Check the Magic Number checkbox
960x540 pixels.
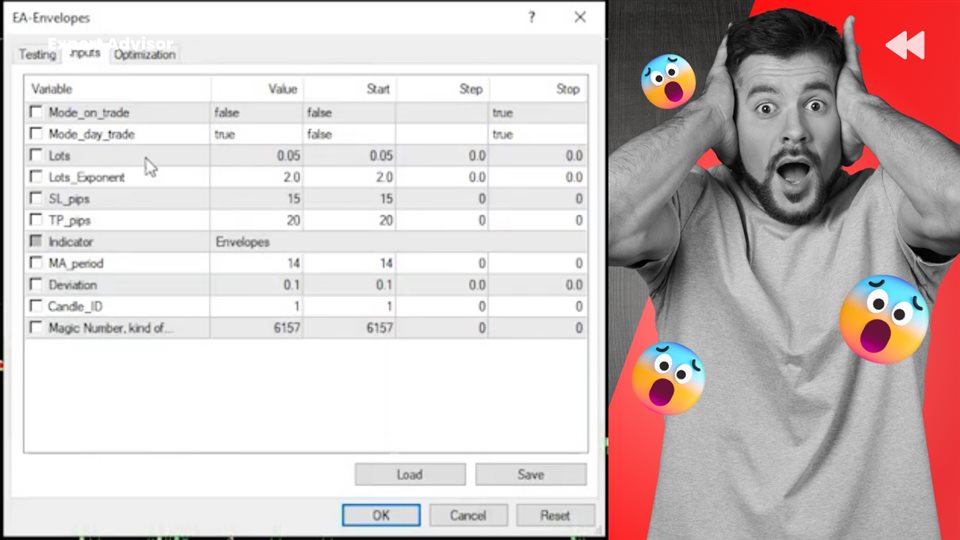point(37,328)
